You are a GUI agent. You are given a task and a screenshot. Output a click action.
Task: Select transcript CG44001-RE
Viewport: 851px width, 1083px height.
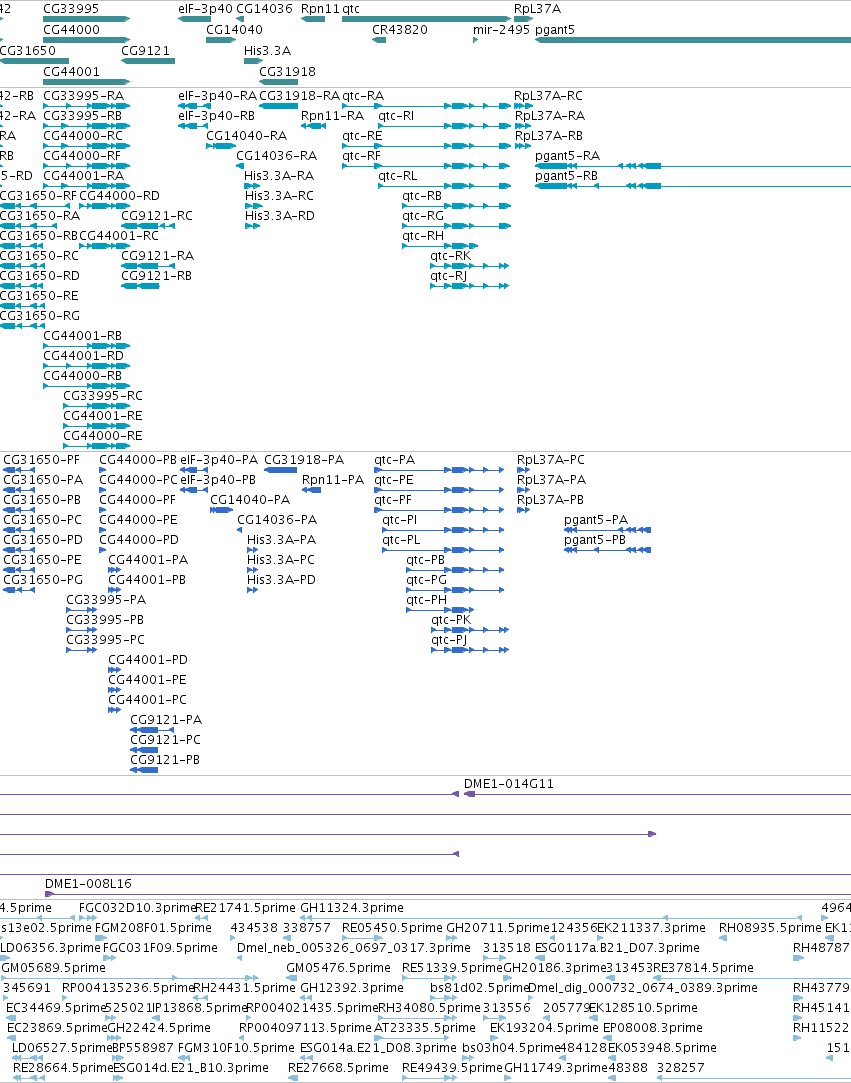[x=103, y=416]
